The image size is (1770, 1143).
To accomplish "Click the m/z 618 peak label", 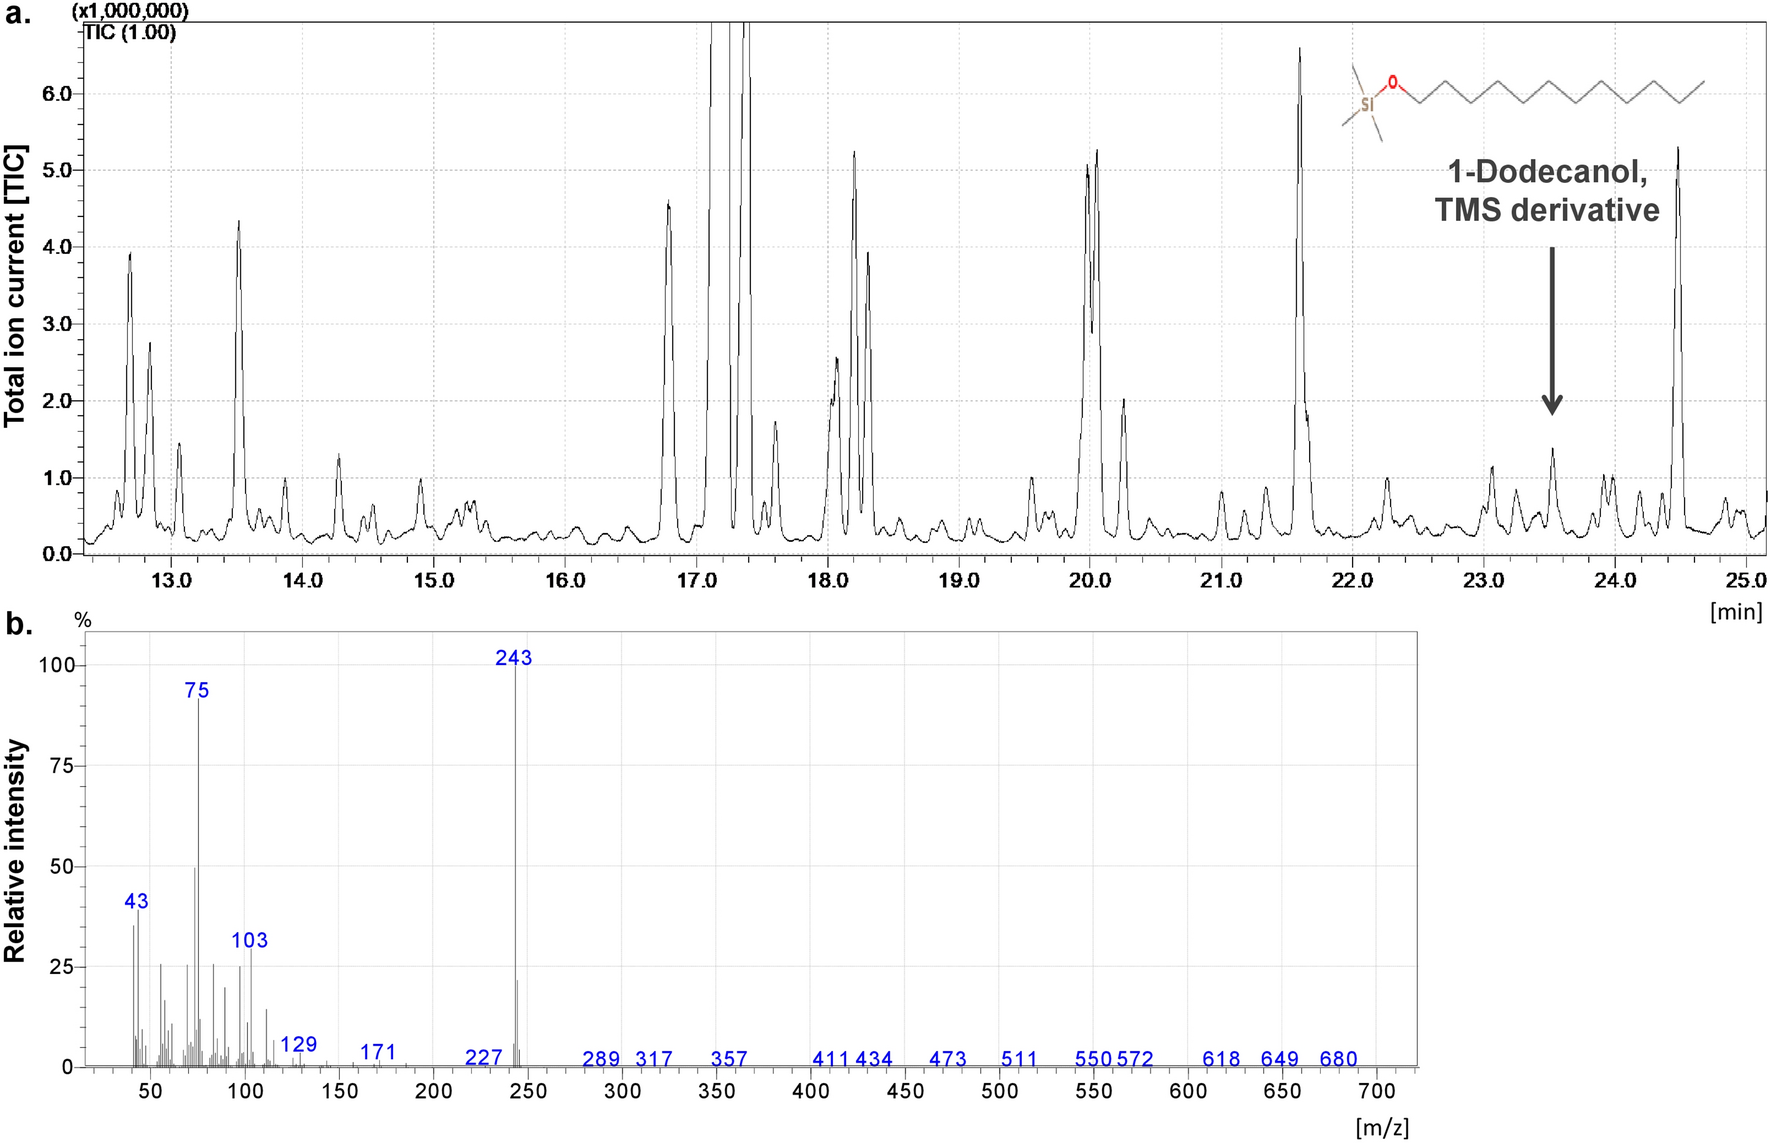I will tap(1222, 1059).
